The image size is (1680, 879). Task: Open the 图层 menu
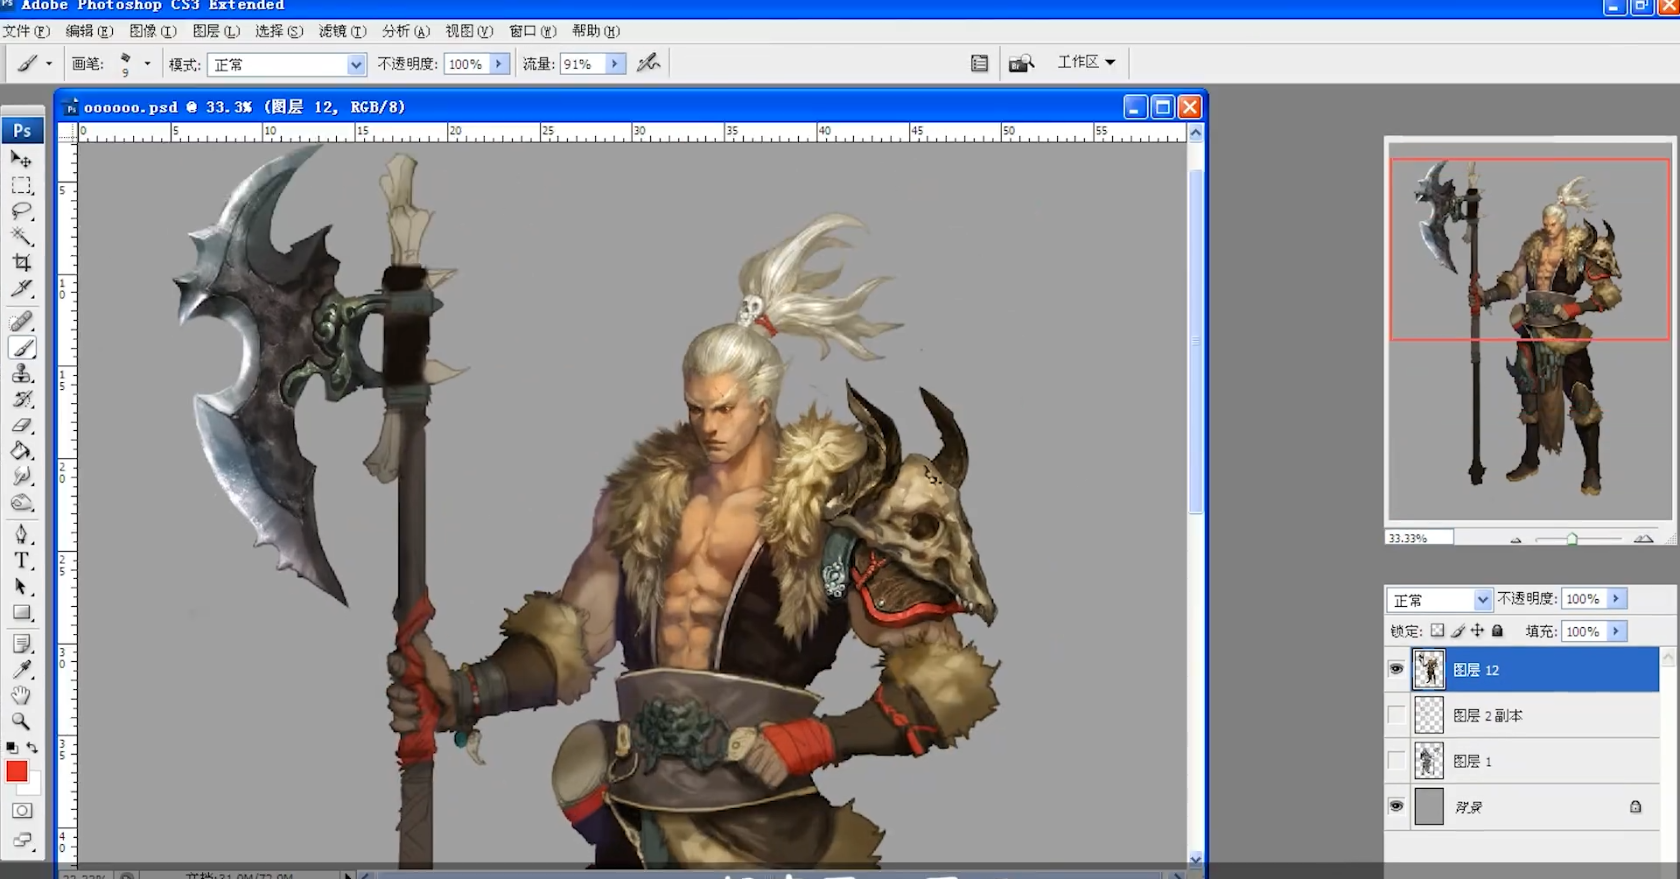point(216,31)
